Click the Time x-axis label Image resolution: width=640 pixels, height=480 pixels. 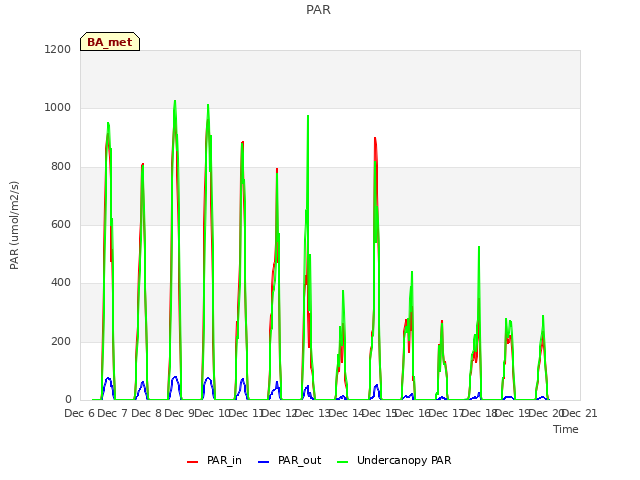pyautogui.click(x=566, y=429)
